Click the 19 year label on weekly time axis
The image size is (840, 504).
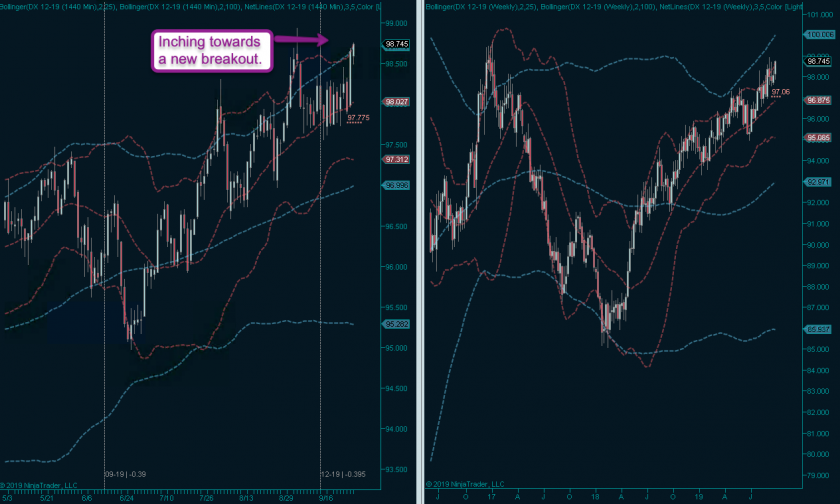coord(699,497)
